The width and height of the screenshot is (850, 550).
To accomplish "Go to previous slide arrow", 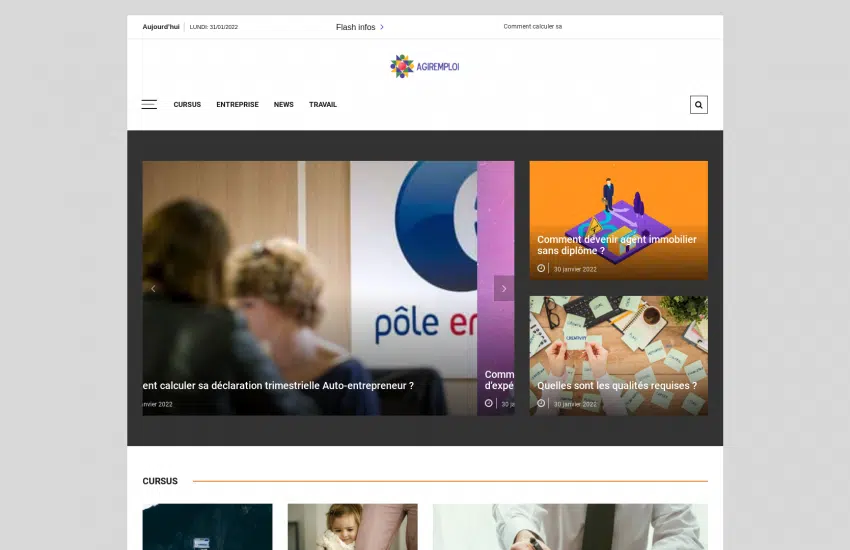I will [x=153, y=289].
